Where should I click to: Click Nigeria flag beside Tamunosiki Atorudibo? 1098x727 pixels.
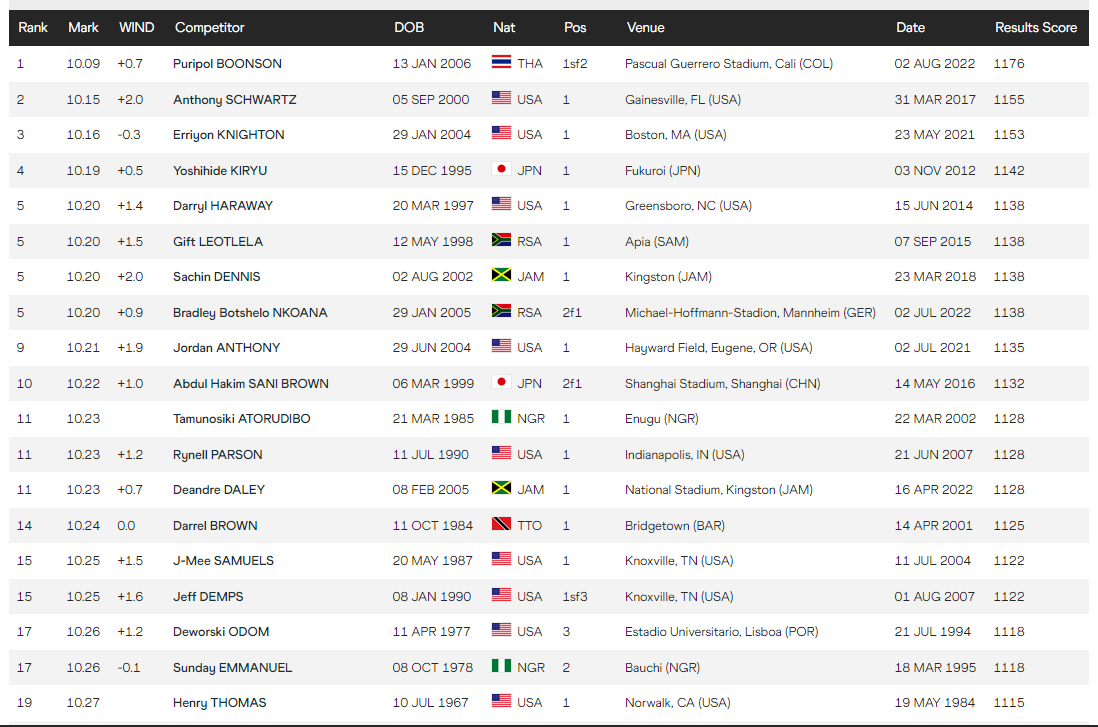click(501, 418)
